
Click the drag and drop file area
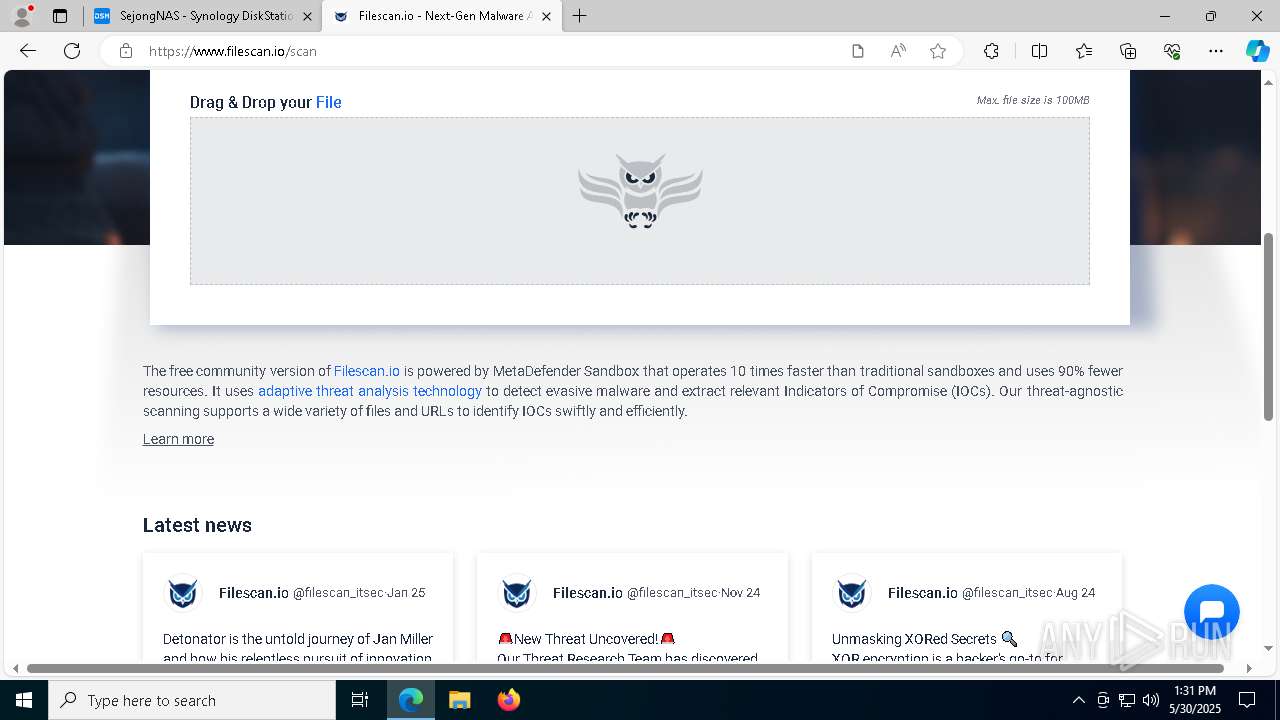(640, 201)
